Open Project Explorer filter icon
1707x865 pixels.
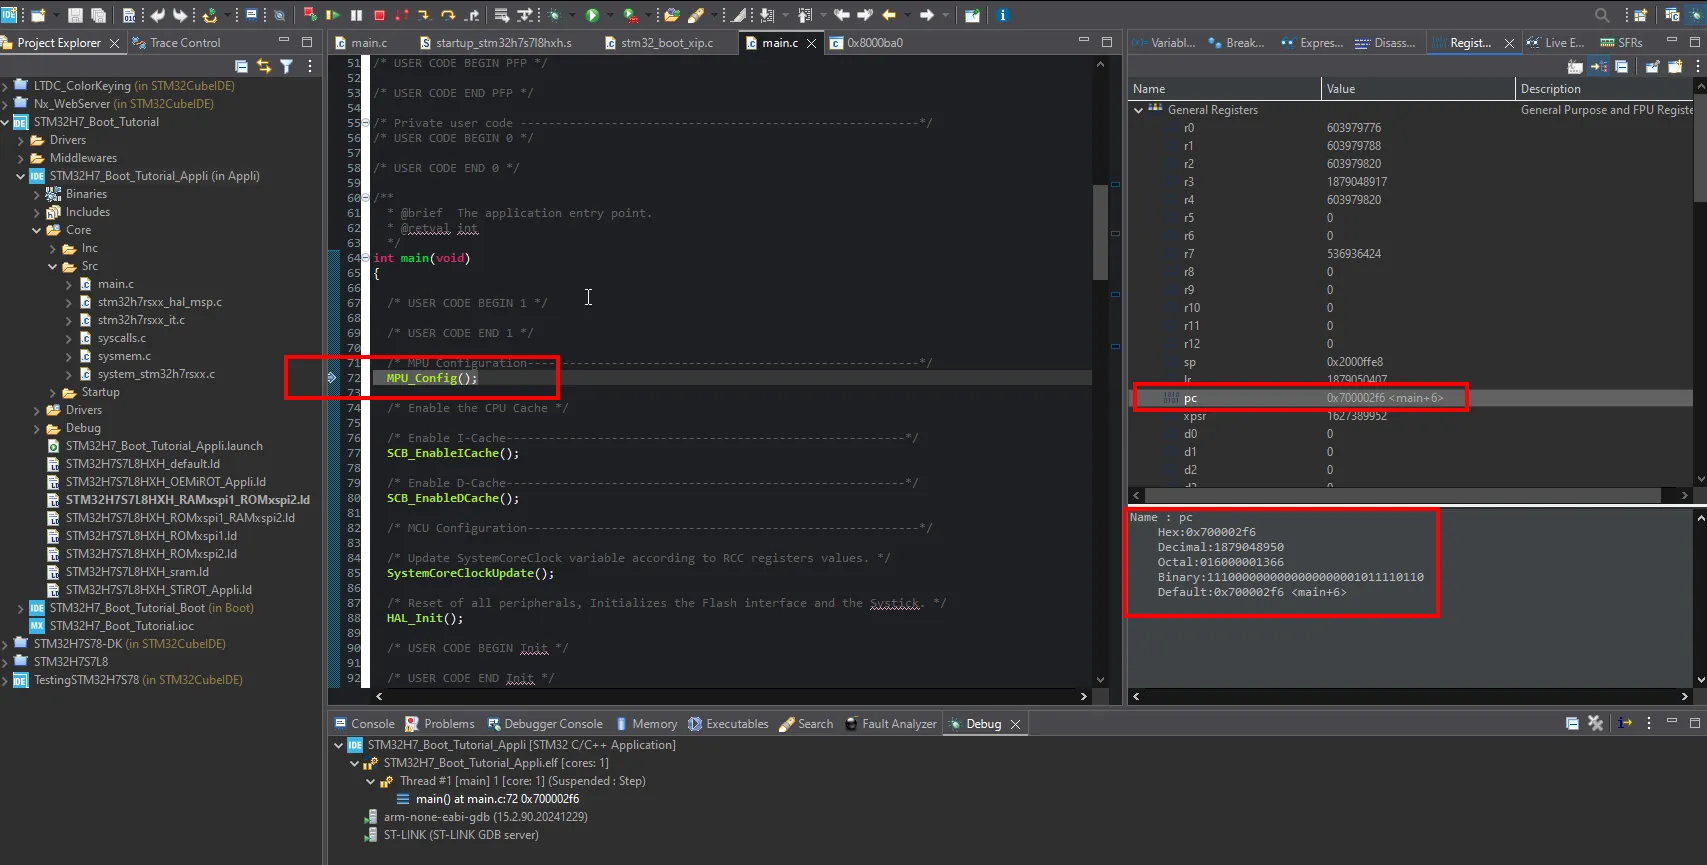287,66
